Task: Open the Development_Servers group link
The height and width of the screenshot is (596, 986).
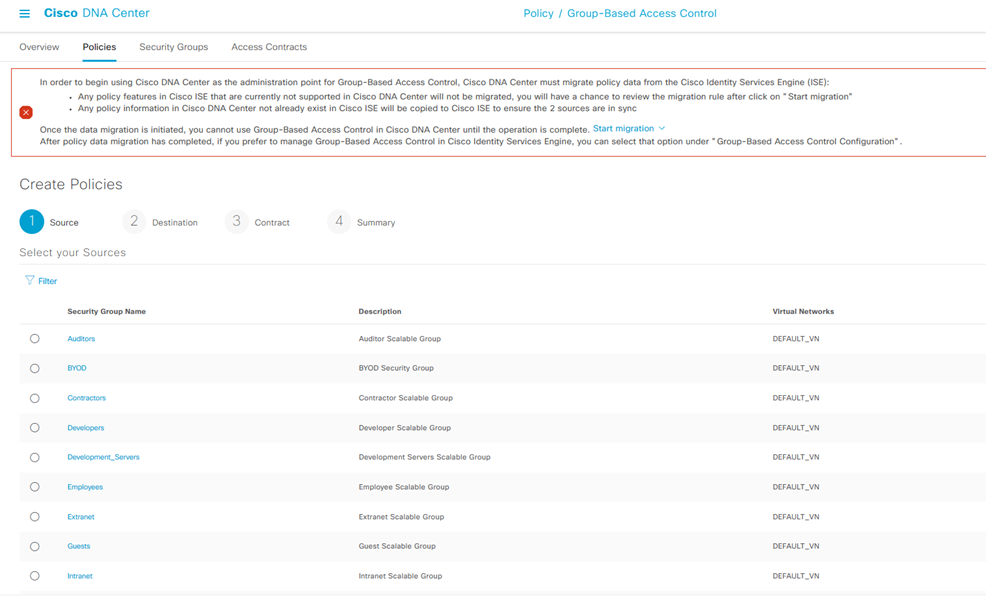Action: 103,457
